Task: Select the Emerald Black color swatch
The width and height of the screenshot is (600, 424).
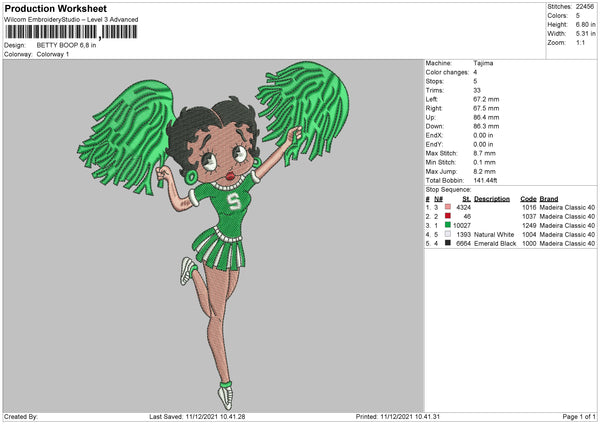Action: [x=448, y=243]
